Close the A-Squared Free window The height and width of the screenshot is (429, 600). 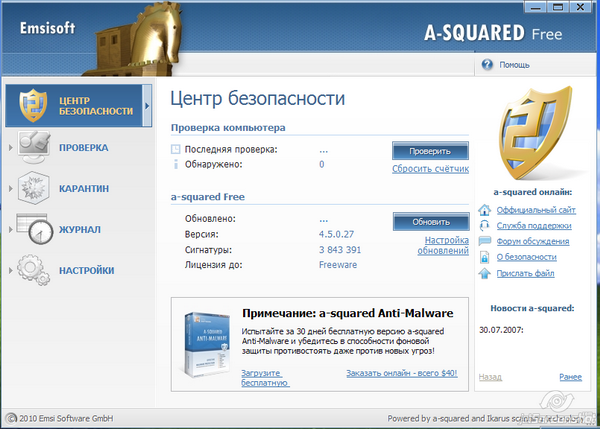pos(580,7)
